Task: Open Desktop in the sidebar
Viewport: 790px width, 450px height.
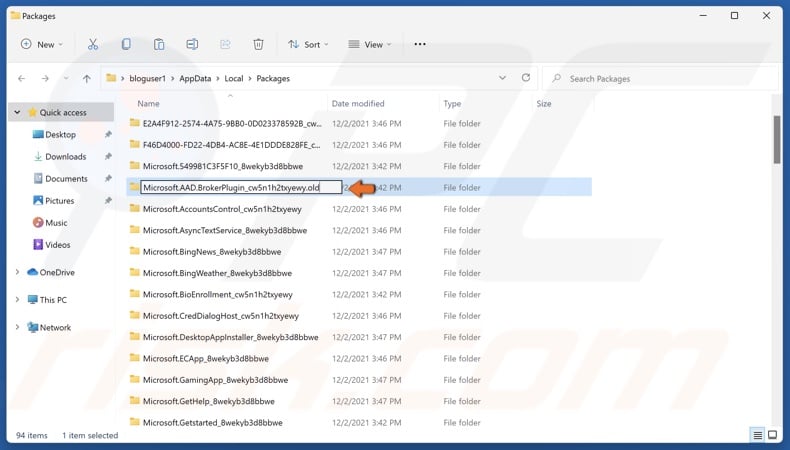Action: (x=60, y=135)
